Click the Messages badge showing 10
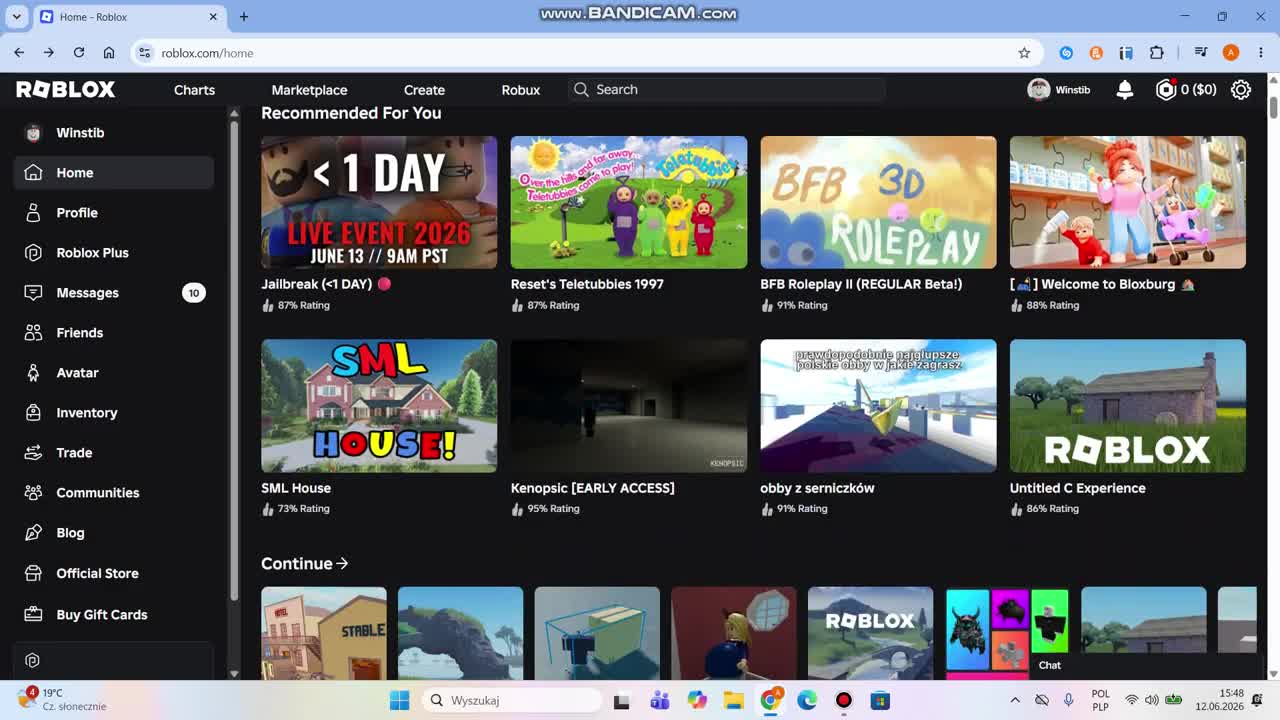The image size is (1280, 720). pyautogui.click(x=194, y=293)
